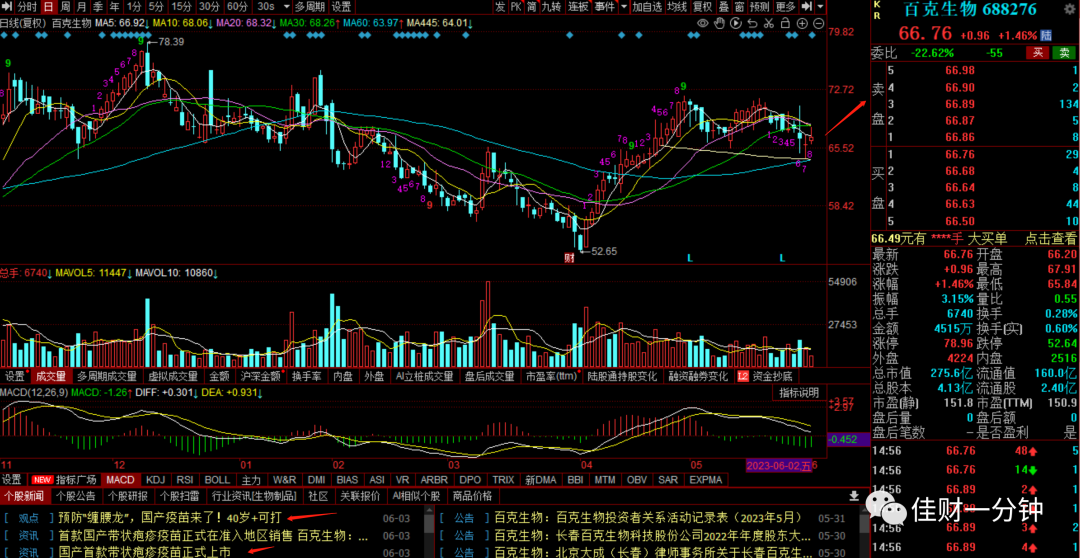This screenshot has height=558, width=1080.
Task: Select the scissors cut tool icon
Action: (x=769, y=23)
